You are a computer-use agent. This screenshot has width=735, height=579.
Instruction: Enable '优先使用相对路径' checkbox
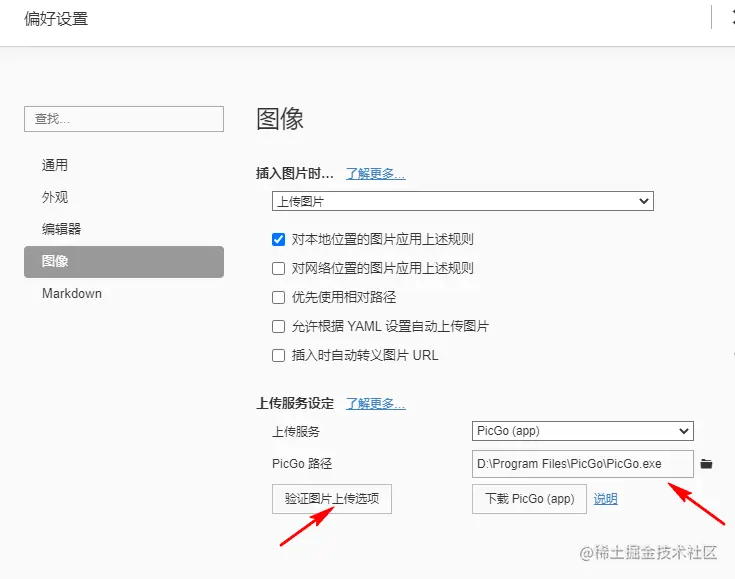278,298
